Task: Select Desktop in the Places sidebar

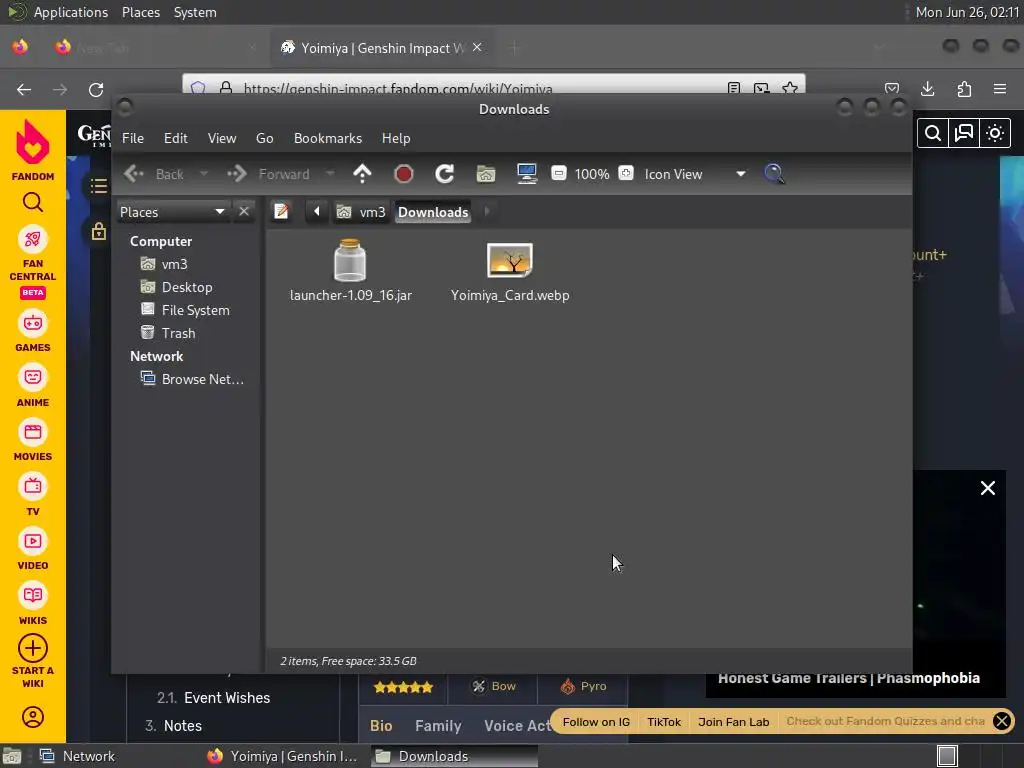Action: (x=177, y=287)
